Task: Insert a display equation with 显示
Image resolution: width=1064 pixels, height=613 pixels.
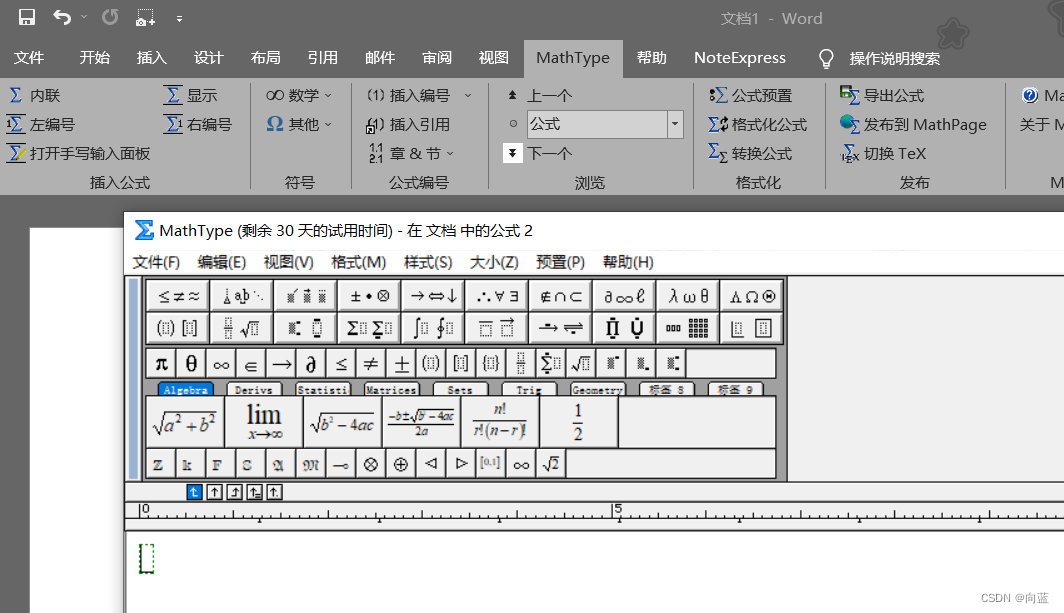Action: [x=191, y=96]
